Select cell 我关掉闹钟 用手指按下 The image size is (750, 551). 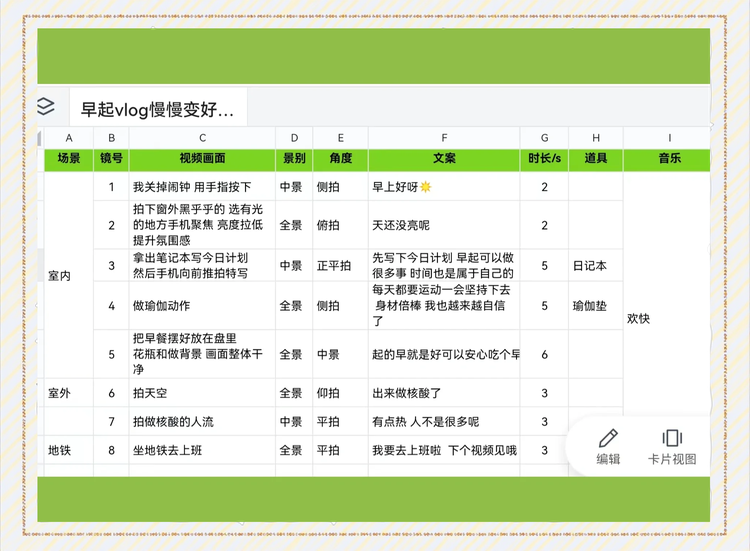click(202, 187)
